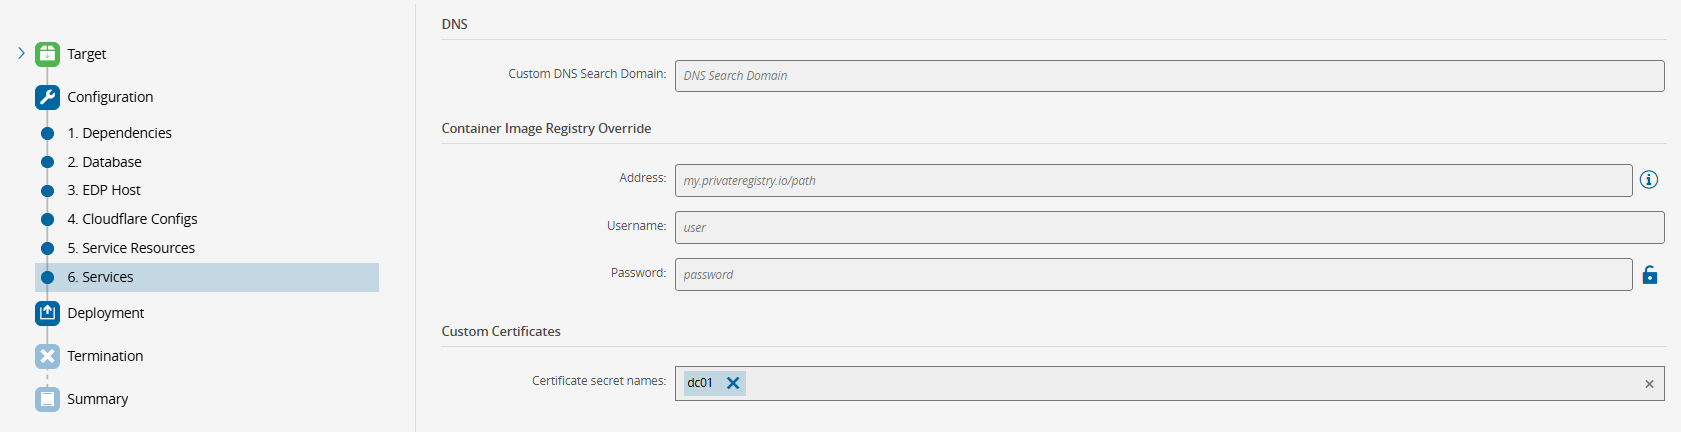Click the Configuration wrench icon
The image size is (1681, 432).
pyautogui.click(x=47, y=97)
